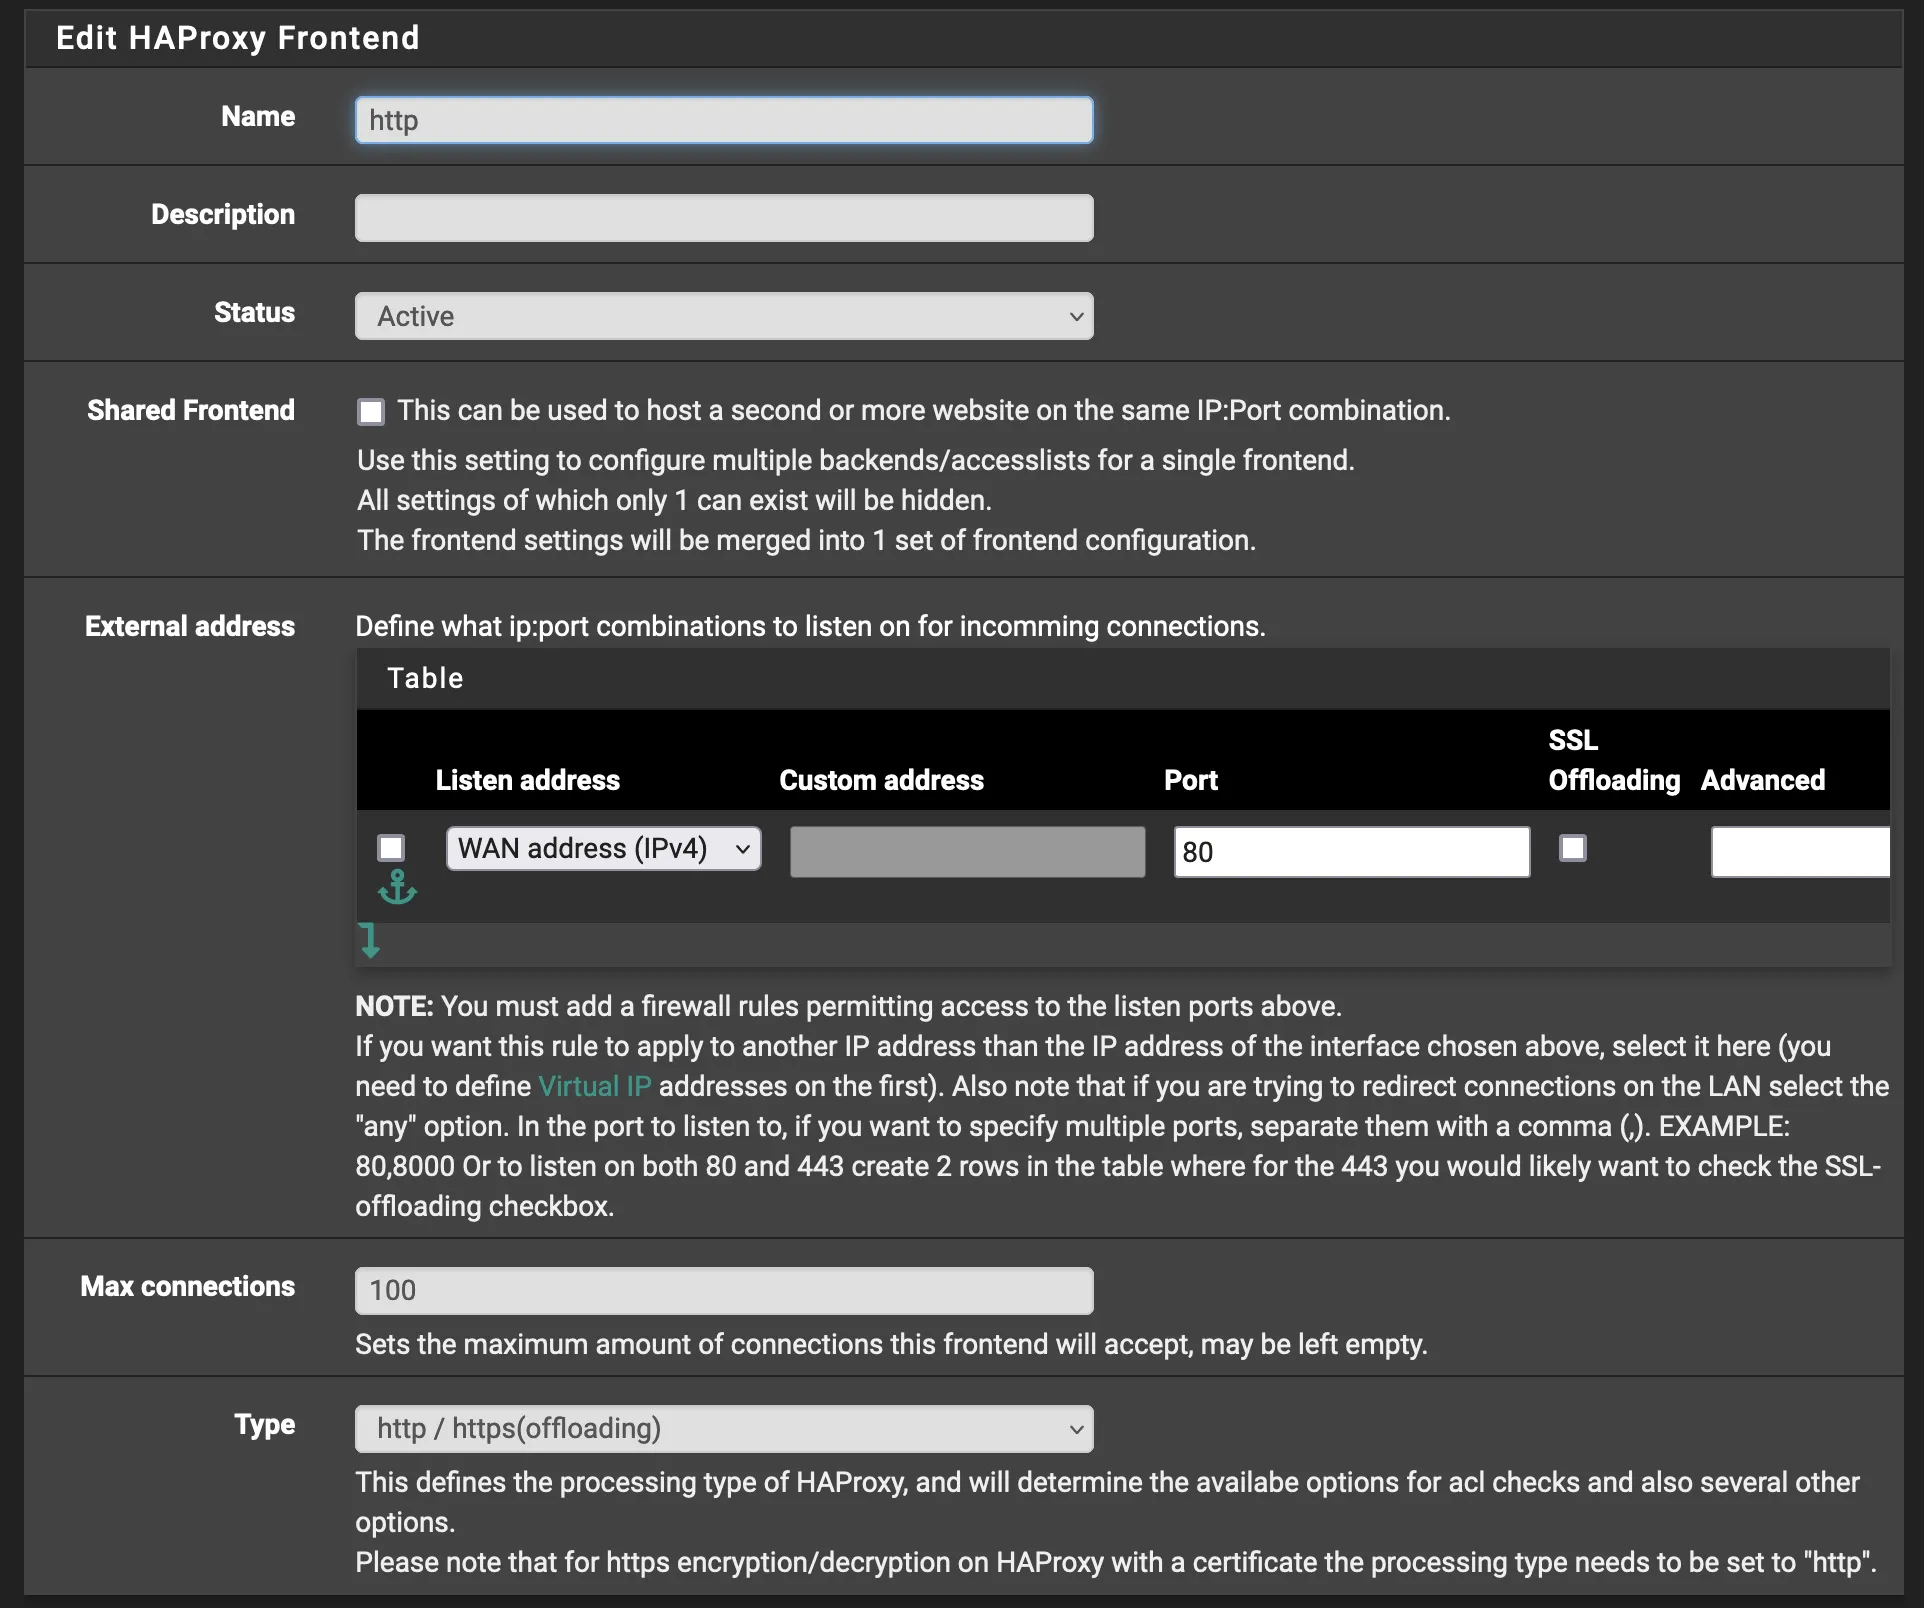The image size is (1924, 1608).
Task: Click the Port column header
Action: click(x=1190, y=780)
